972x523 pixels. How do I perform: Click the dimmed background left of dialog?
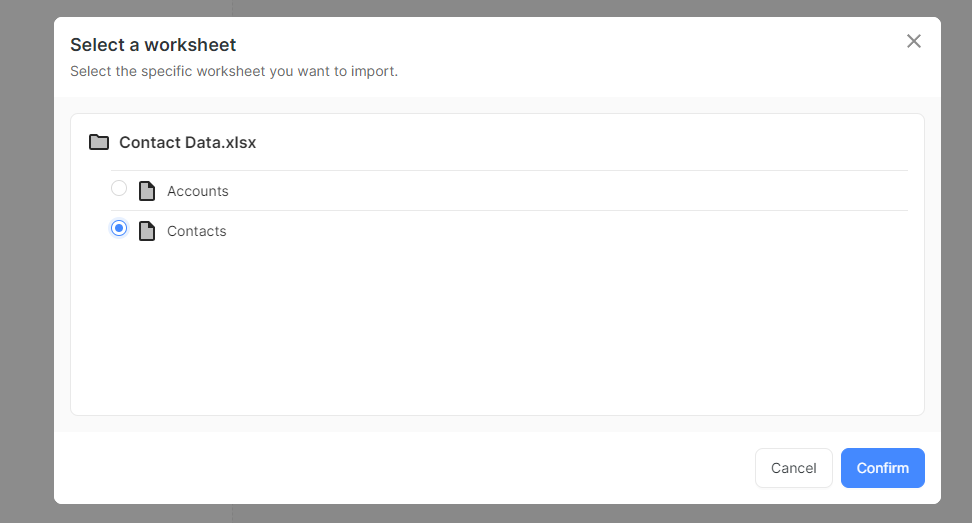coord(26,260)
